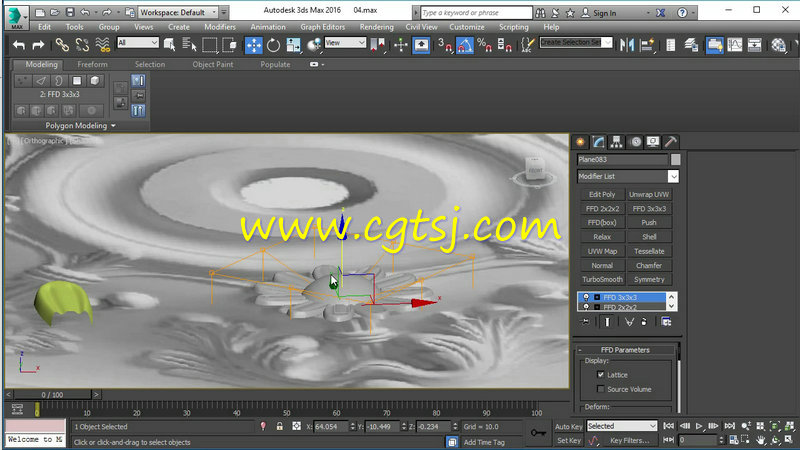This screenshot has height=450, width=800.
Task: Activate Select and Scale tool
Action: 293,45
